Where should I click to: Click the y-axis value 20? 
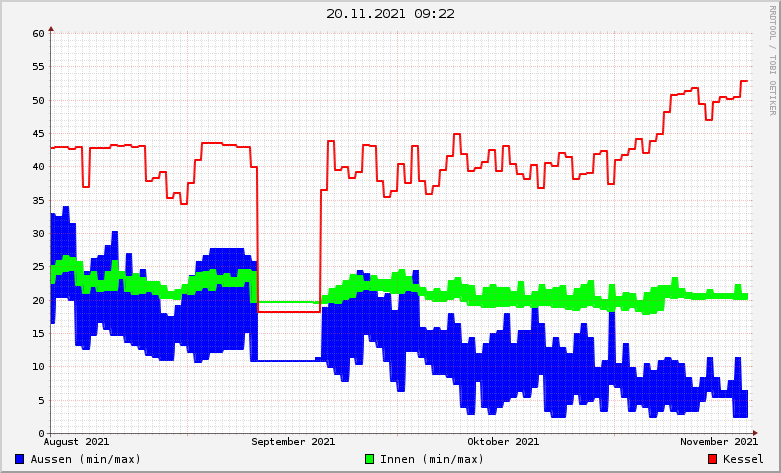[x=38, y=301]
